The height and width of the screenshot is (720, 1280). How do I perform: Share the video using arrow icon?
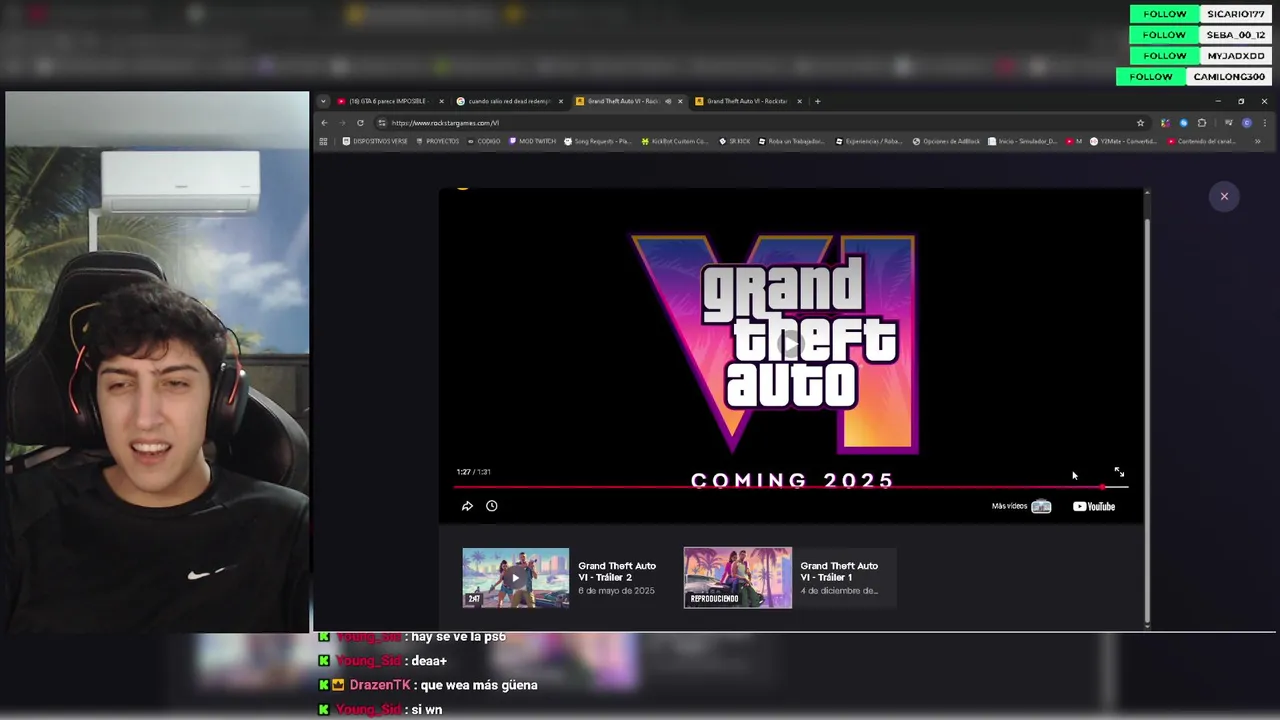point(467,506)
